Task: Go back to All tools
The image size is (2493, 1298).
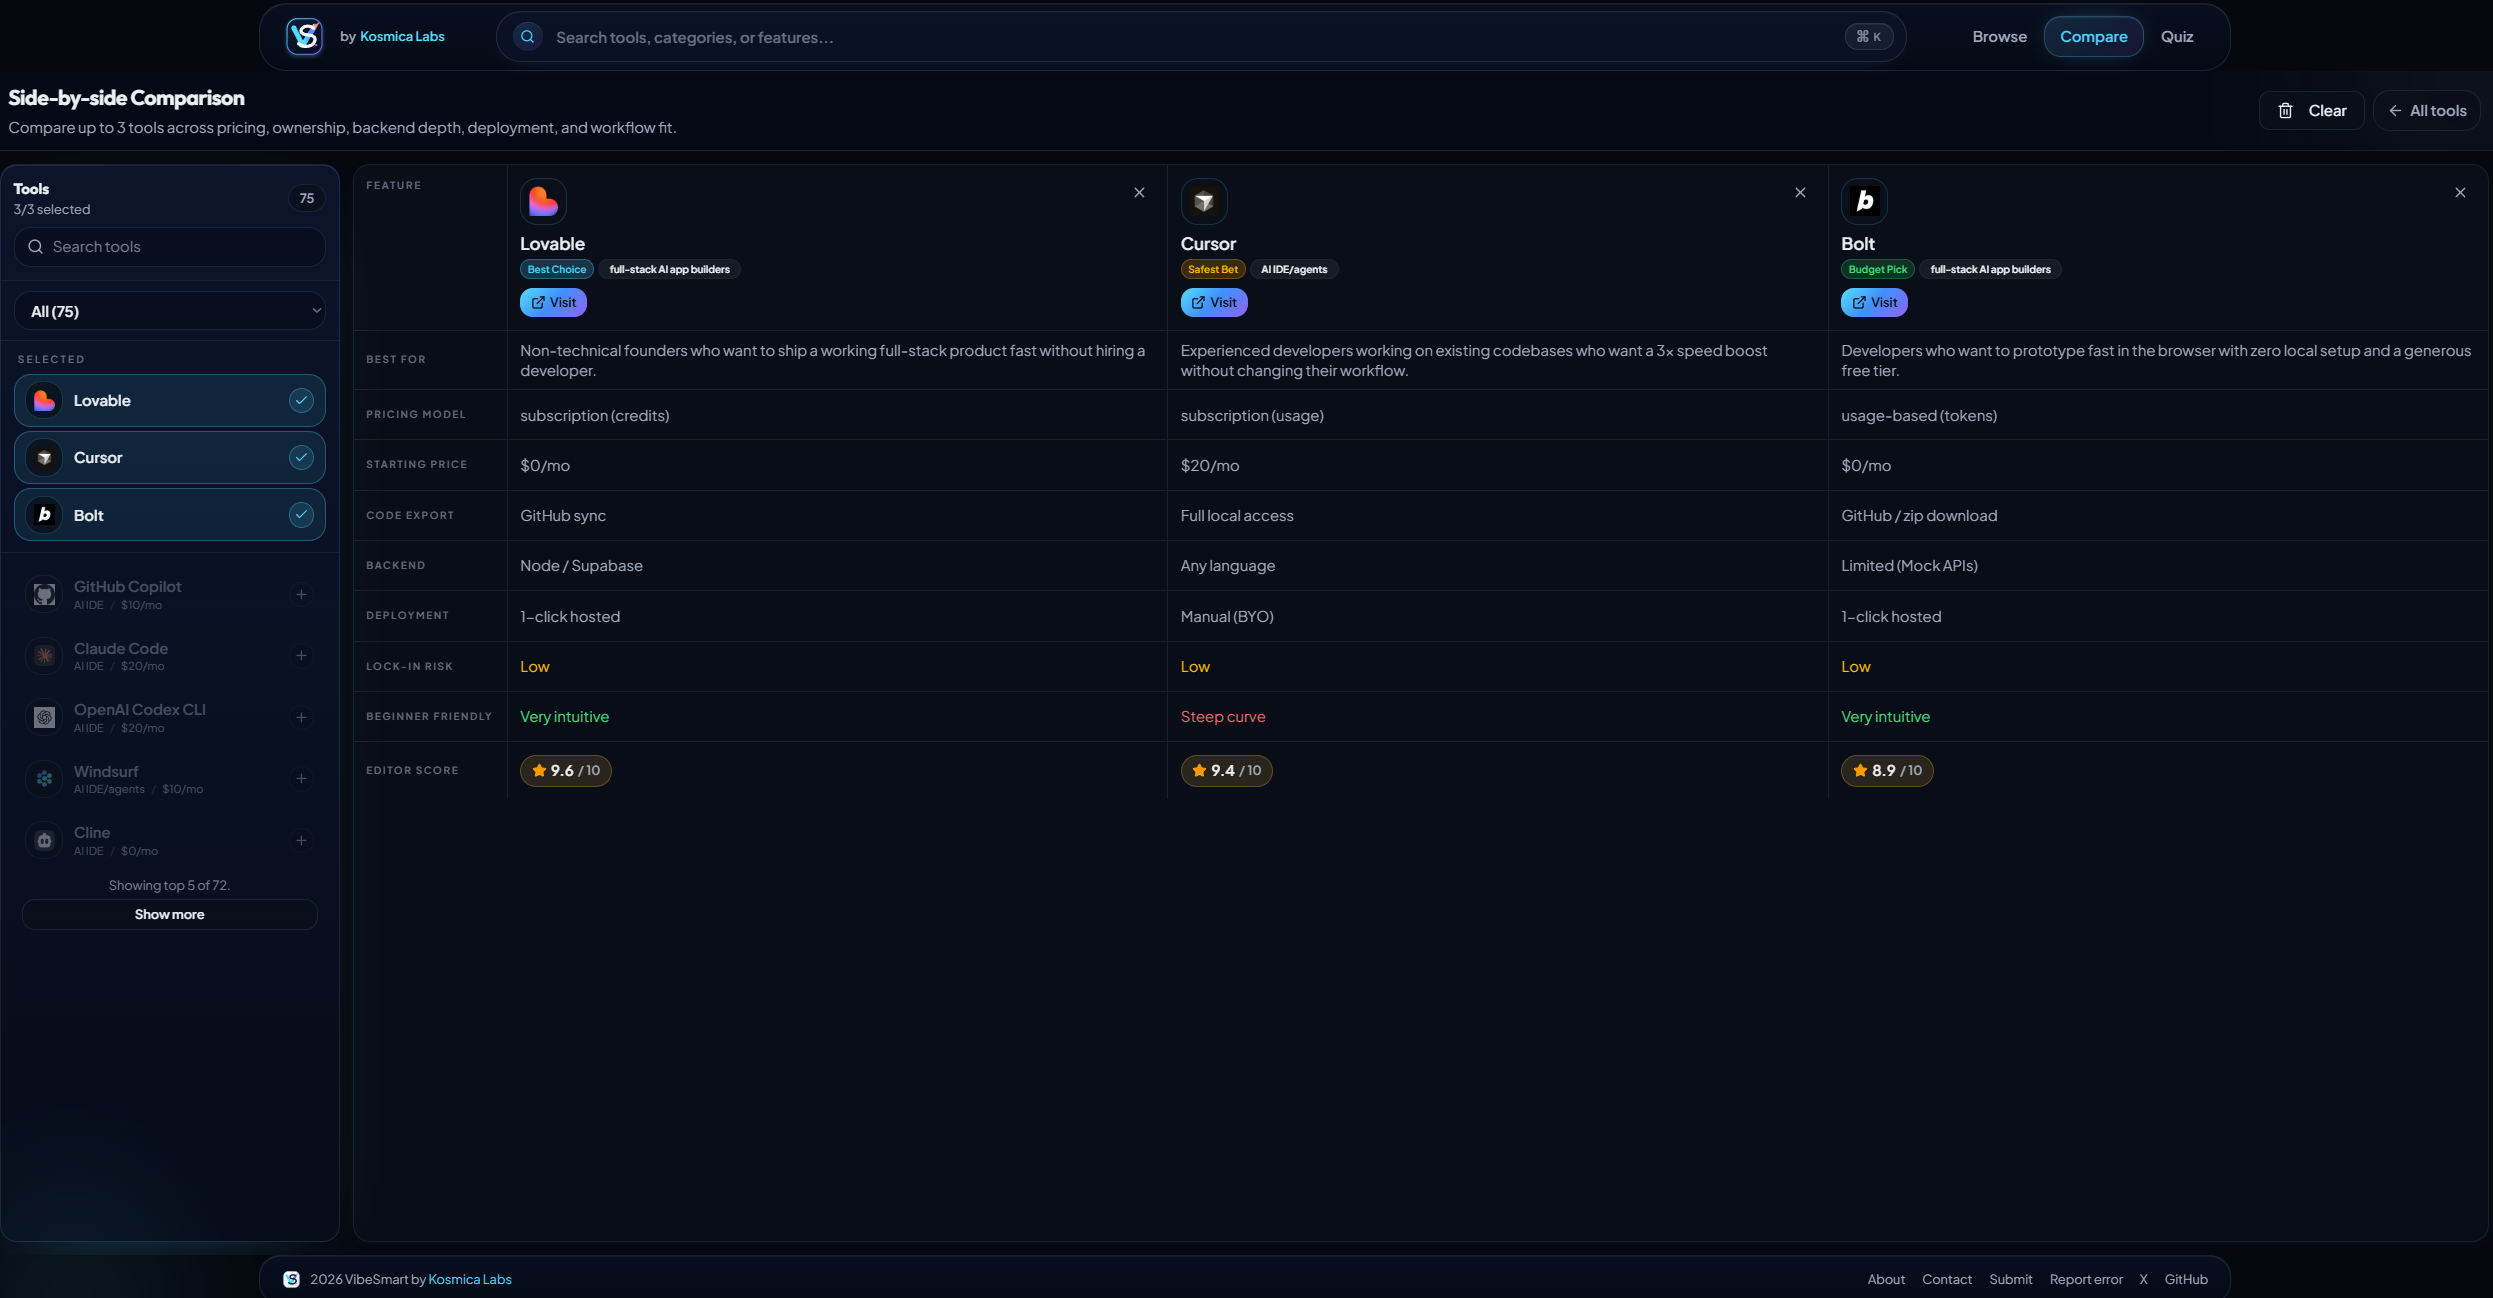Action: coord(2427,111)
